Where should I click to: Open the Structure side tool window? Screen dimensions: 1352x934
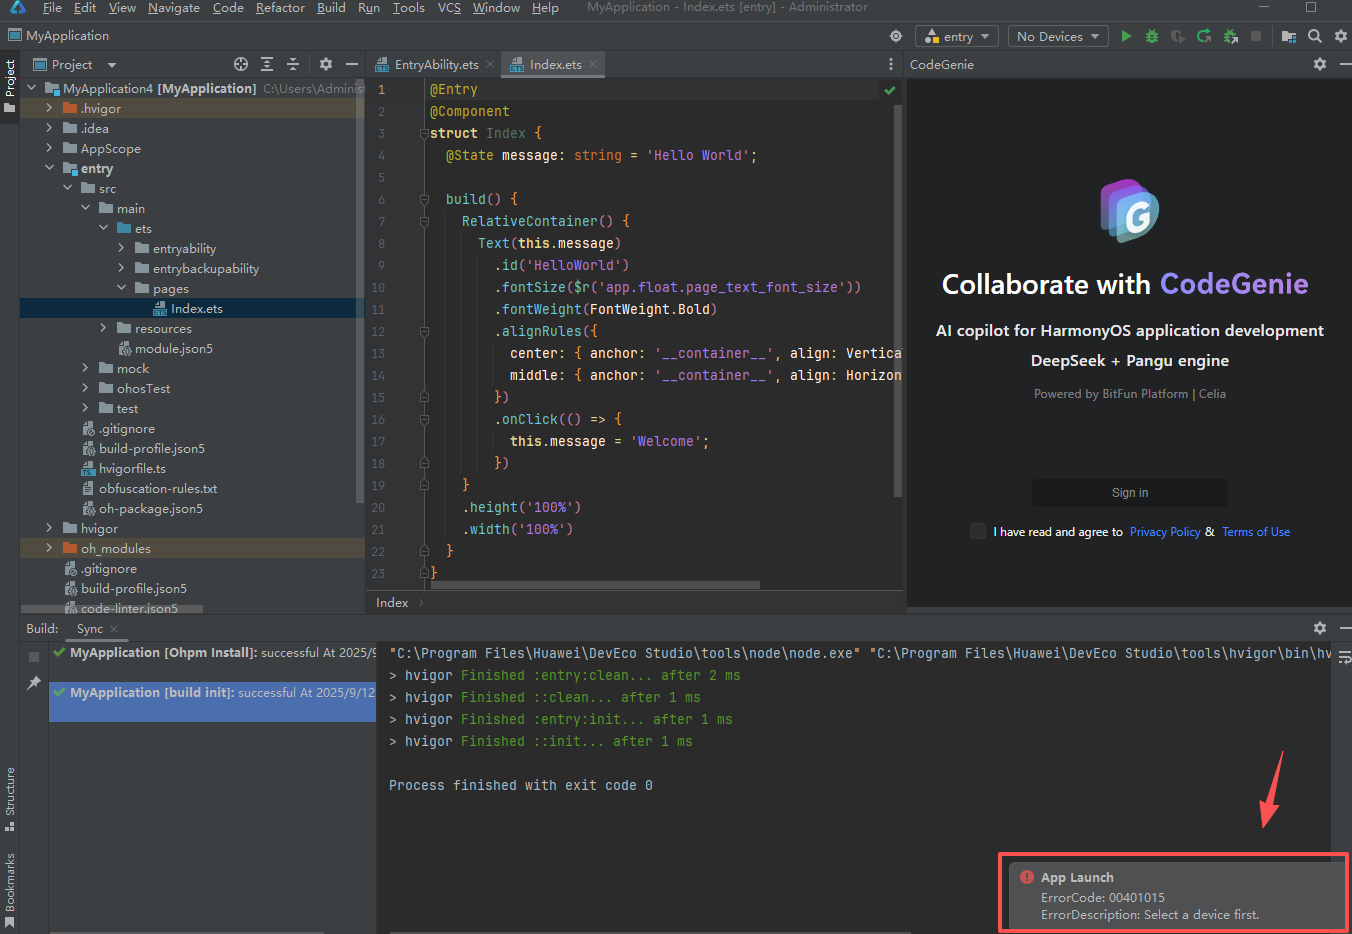pos(10,799)
